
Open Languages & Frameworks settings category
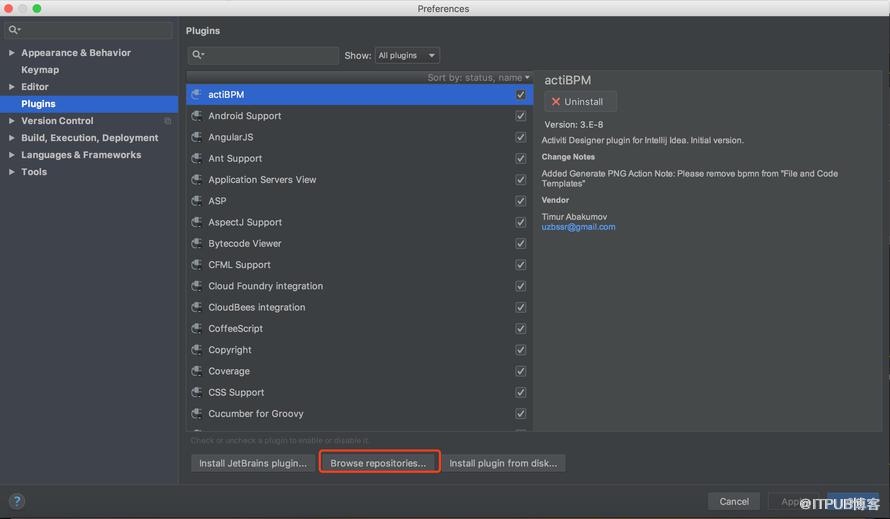81,154
